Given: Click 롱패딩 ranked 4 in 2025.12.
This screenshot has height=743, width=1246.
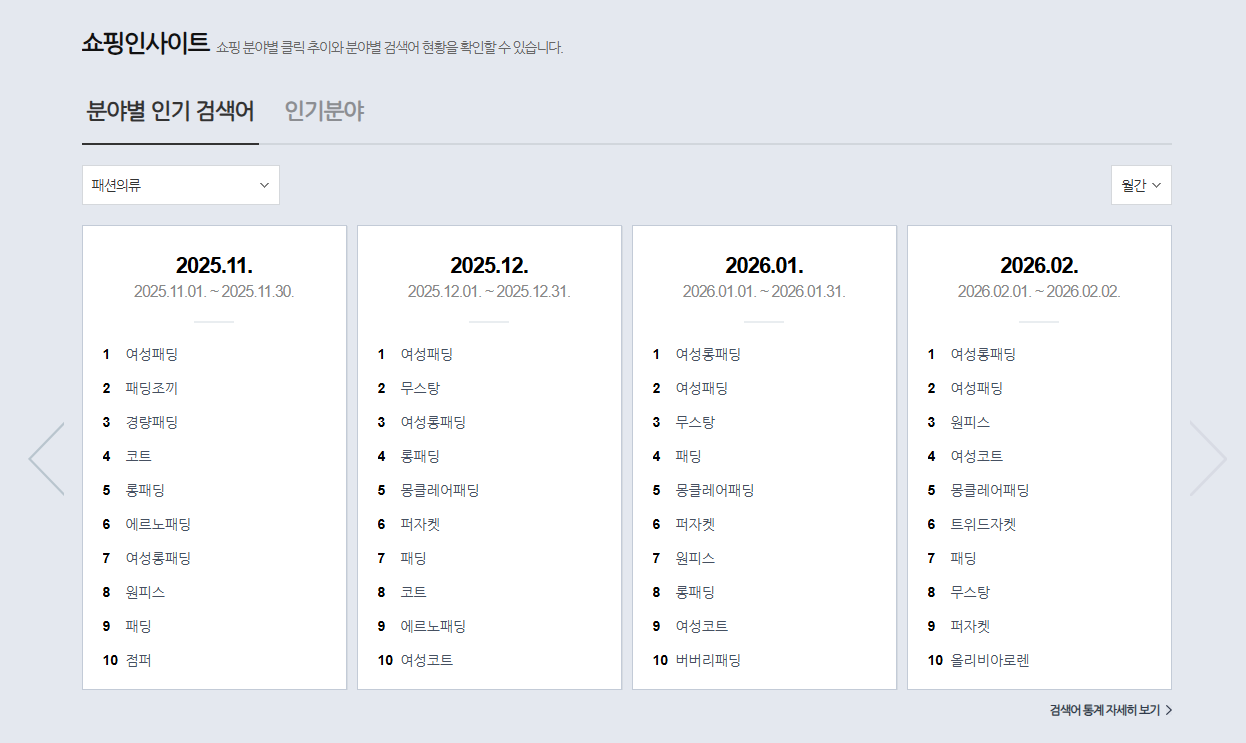Looking at the screenshot, I should 420,456.
